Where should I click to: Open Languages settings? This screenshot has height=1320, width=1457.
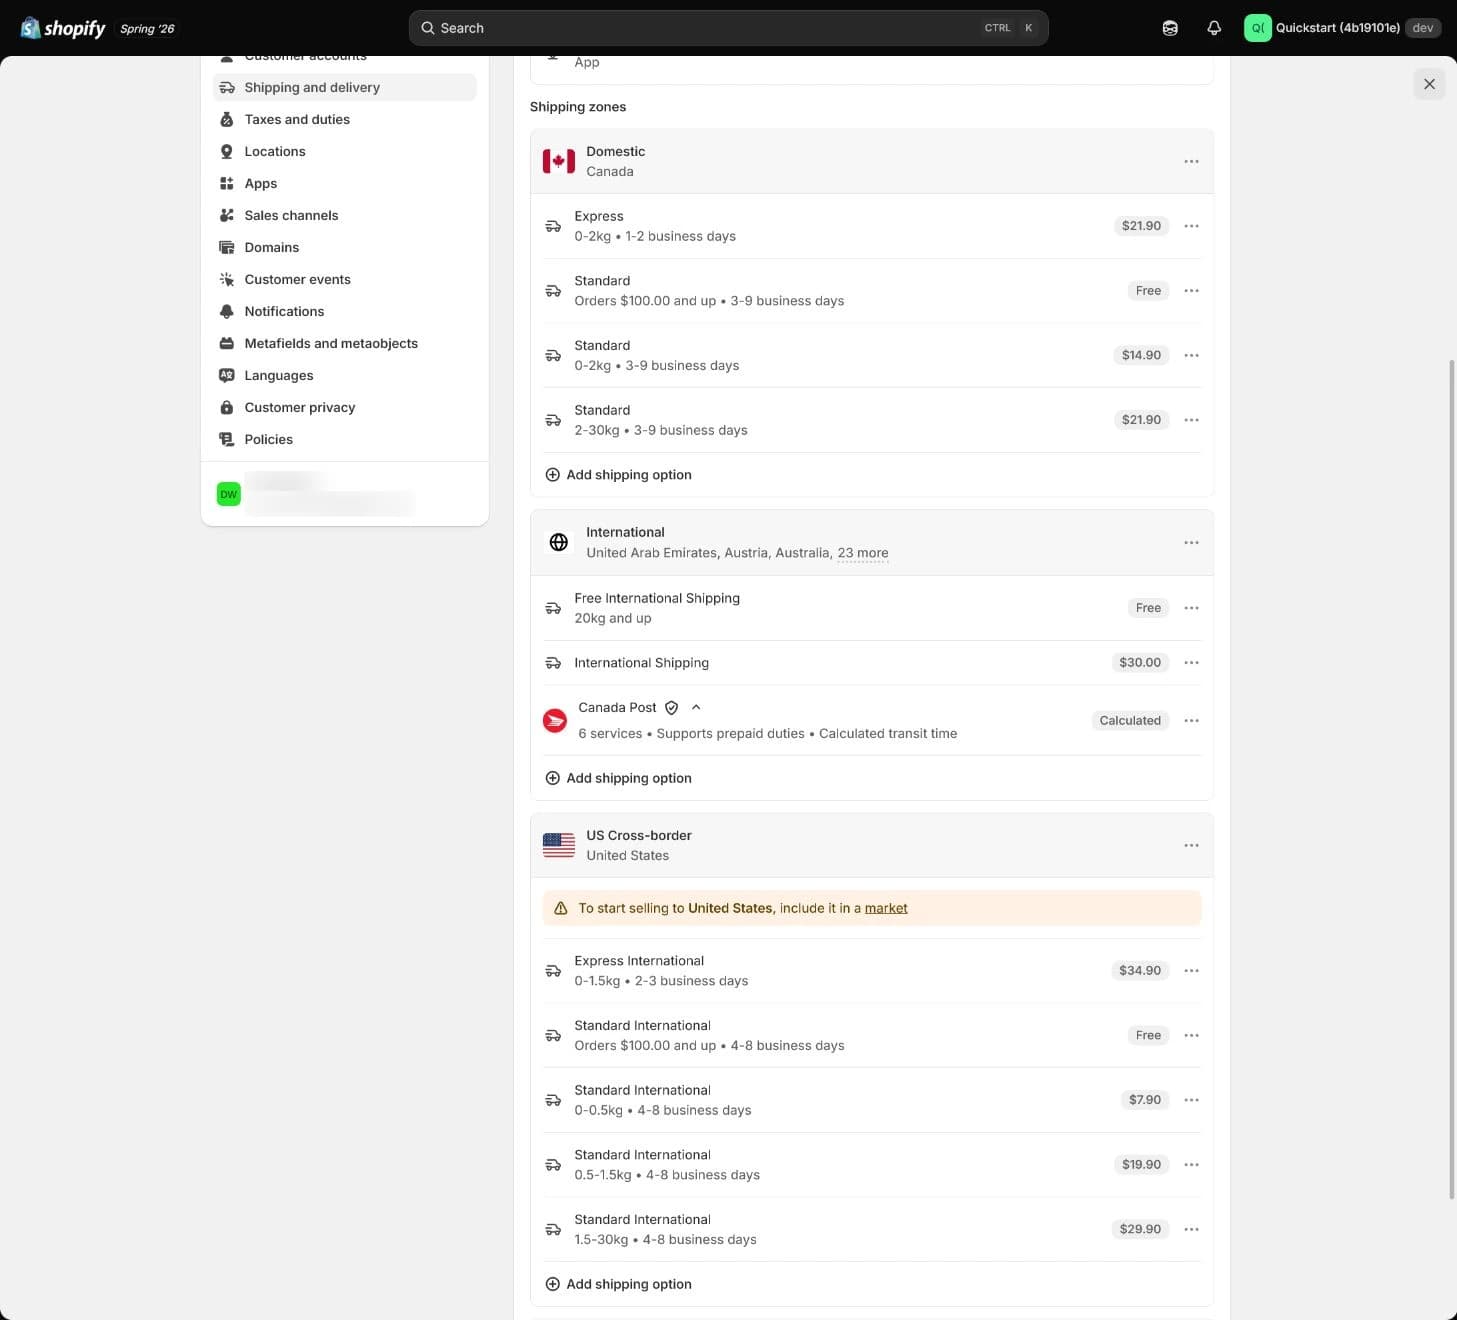[344, 375]
